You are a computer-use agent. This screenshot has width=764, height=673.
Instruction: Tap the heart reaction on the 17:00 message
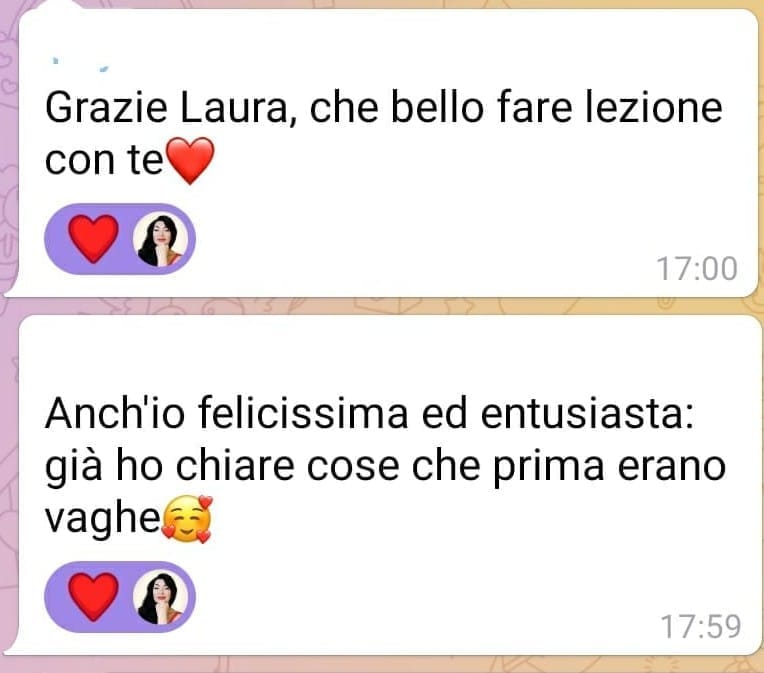coord(93,239)
